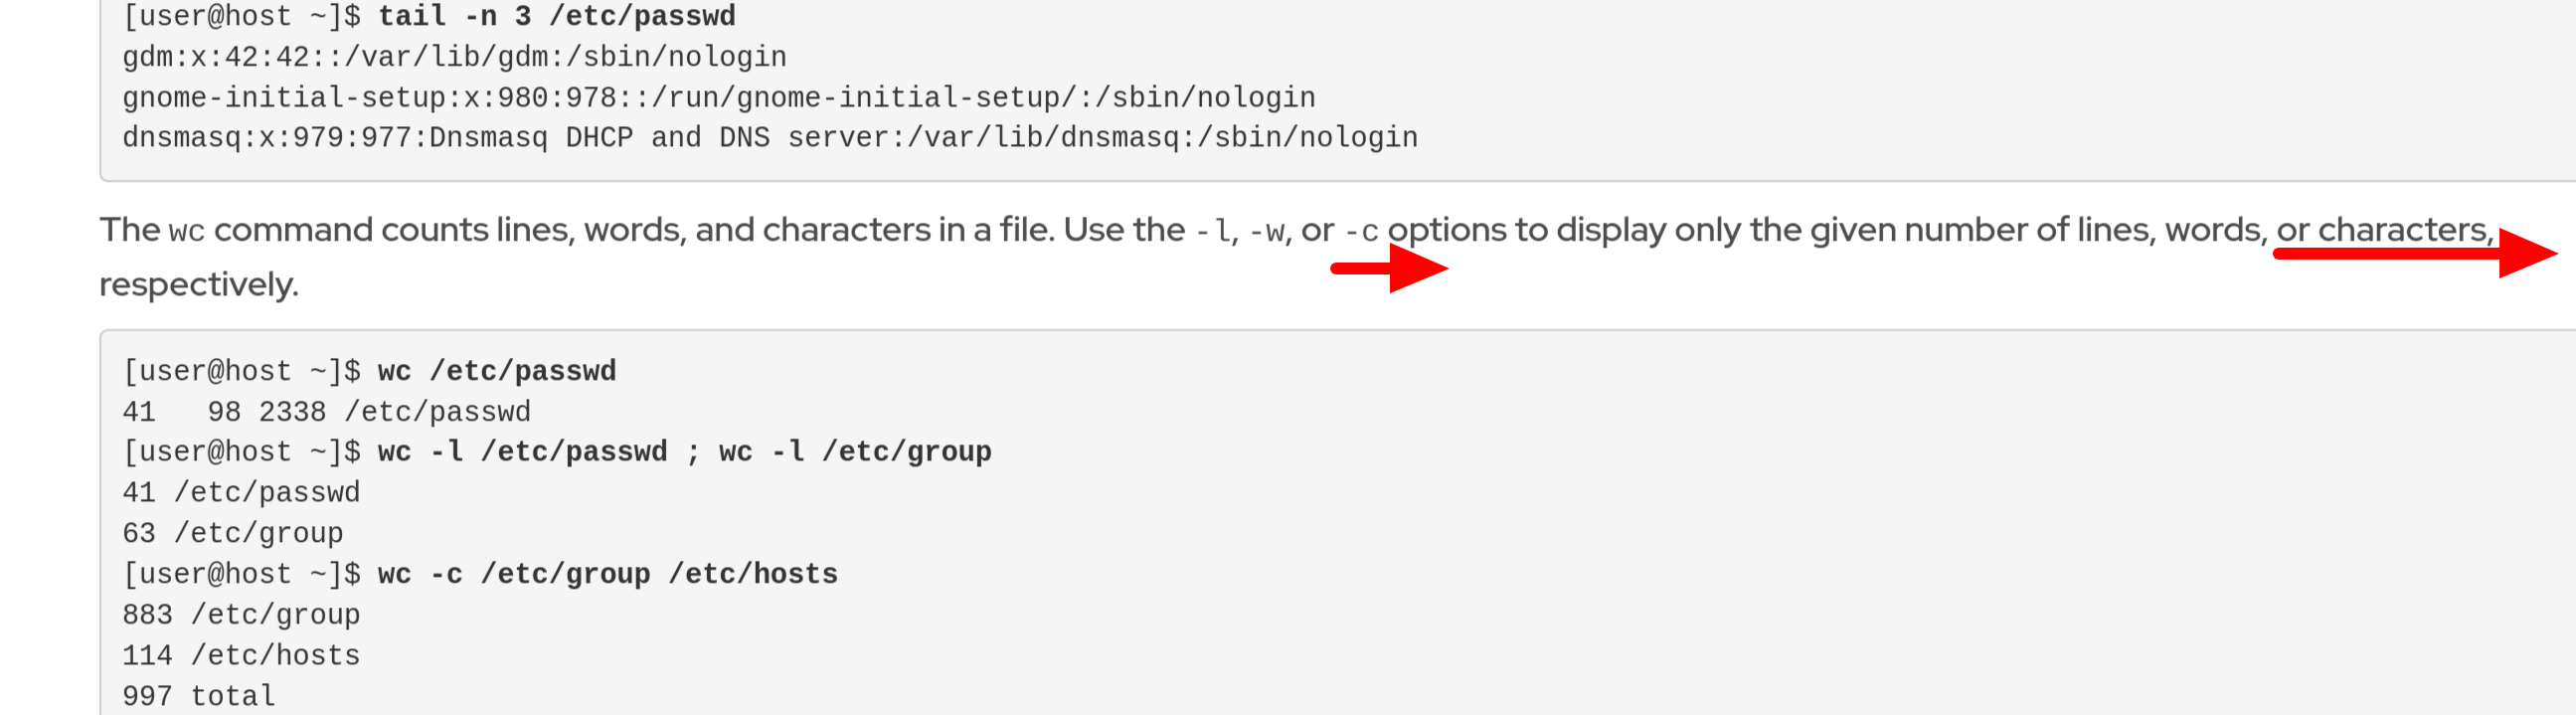This screenshot has width=2576, height=715.
Task: Click the "wc -c /etc/group /etc/hosts" command
Action: (x=607, y=574)
